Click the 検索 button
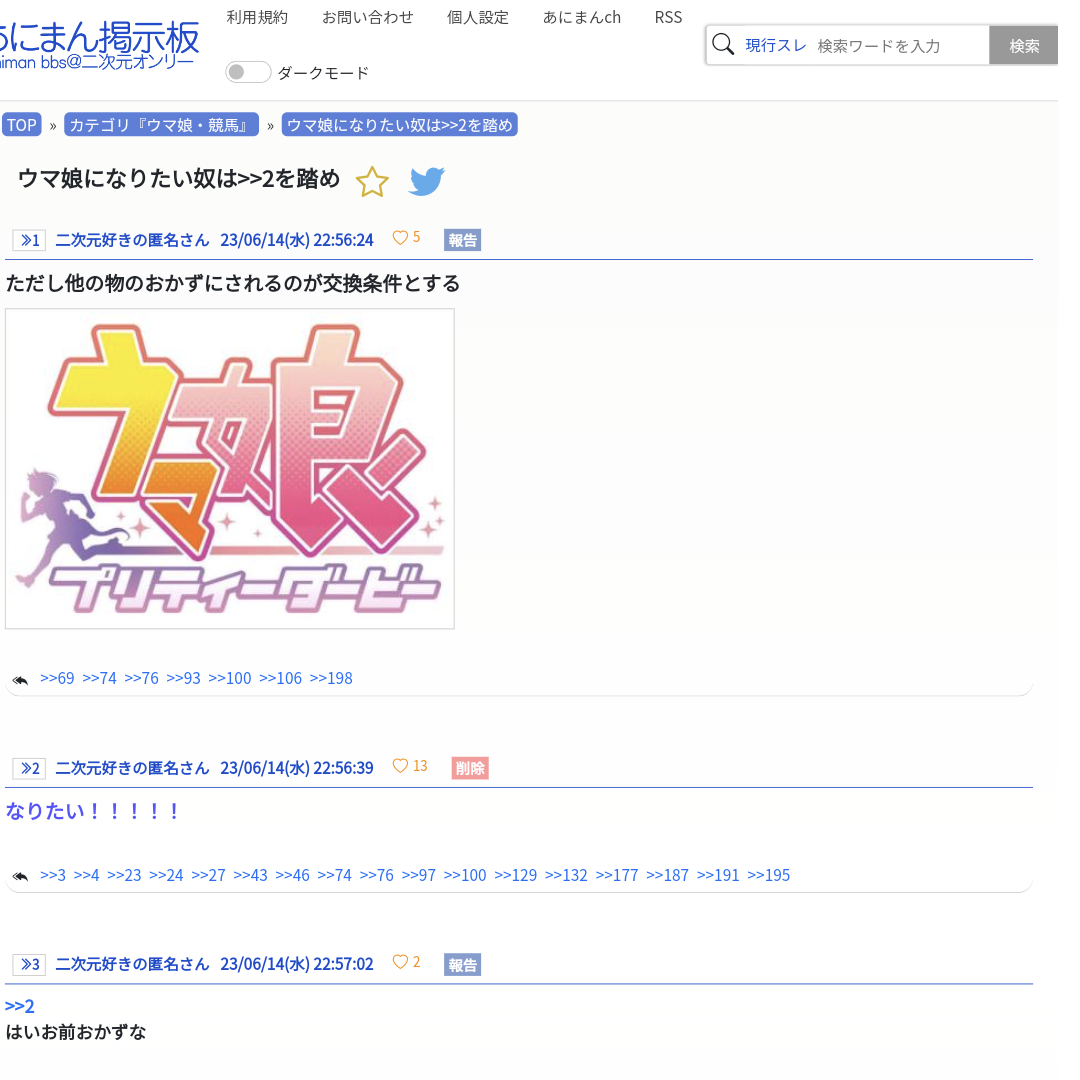 (1024, 45)
